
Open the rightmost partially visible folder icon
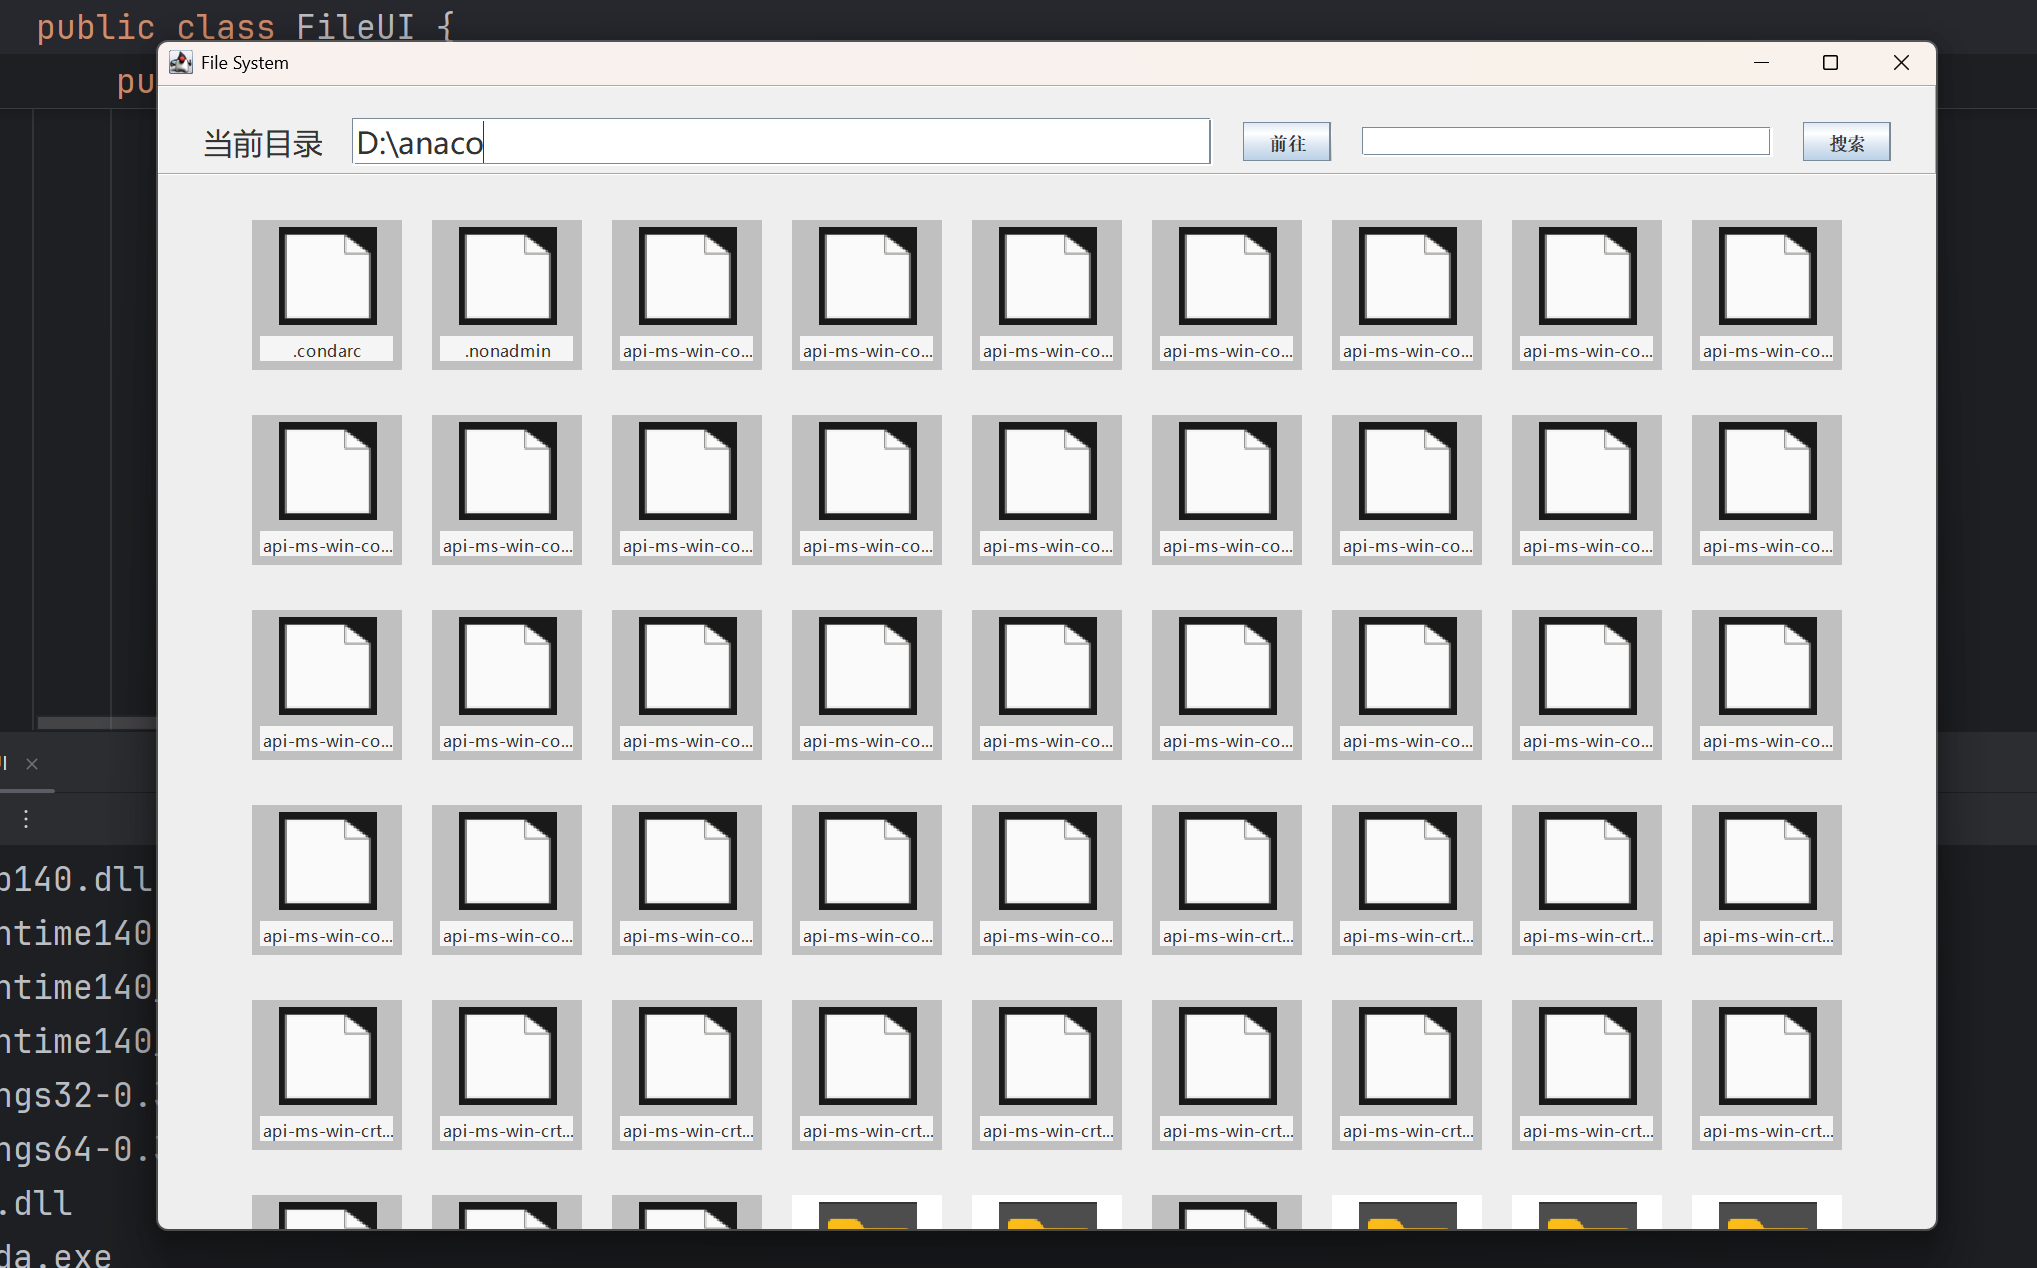[x=1767, y=1213]
